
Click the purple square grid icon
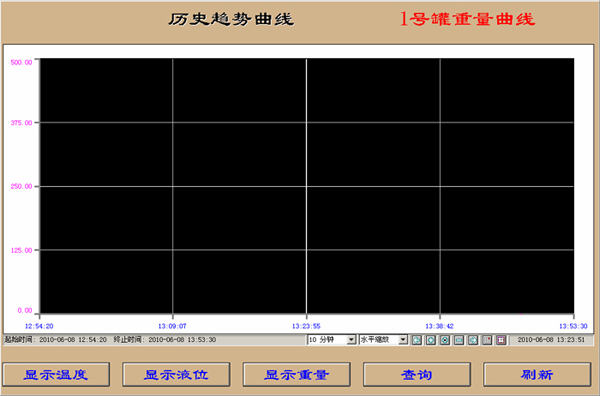(501, 340)
